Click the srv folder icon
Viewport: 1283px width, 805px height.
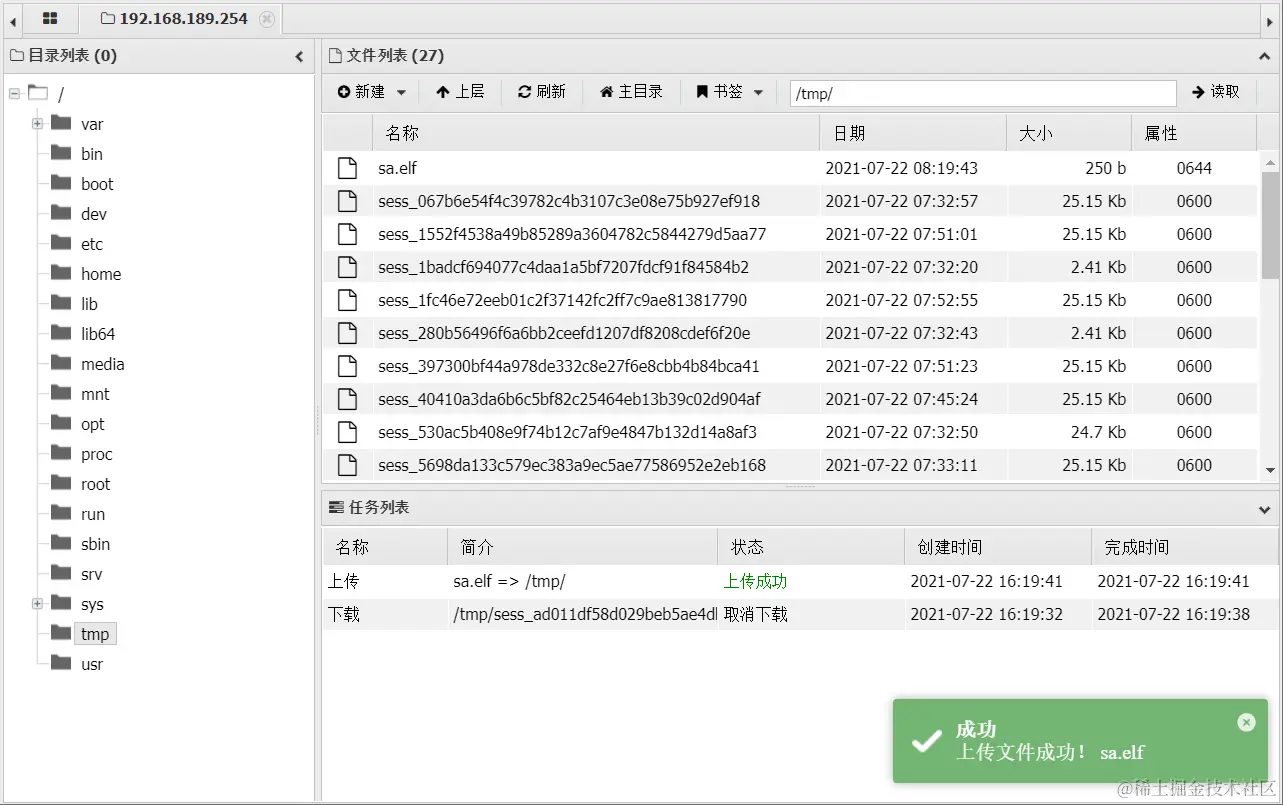(x=61, y=573)
